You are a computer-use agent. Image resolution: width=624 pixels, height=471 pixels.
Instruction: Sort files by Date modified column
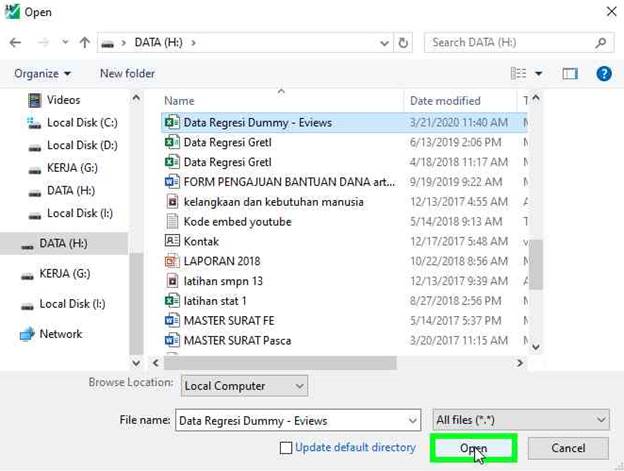pyautogui.click(x=445, y=101)
